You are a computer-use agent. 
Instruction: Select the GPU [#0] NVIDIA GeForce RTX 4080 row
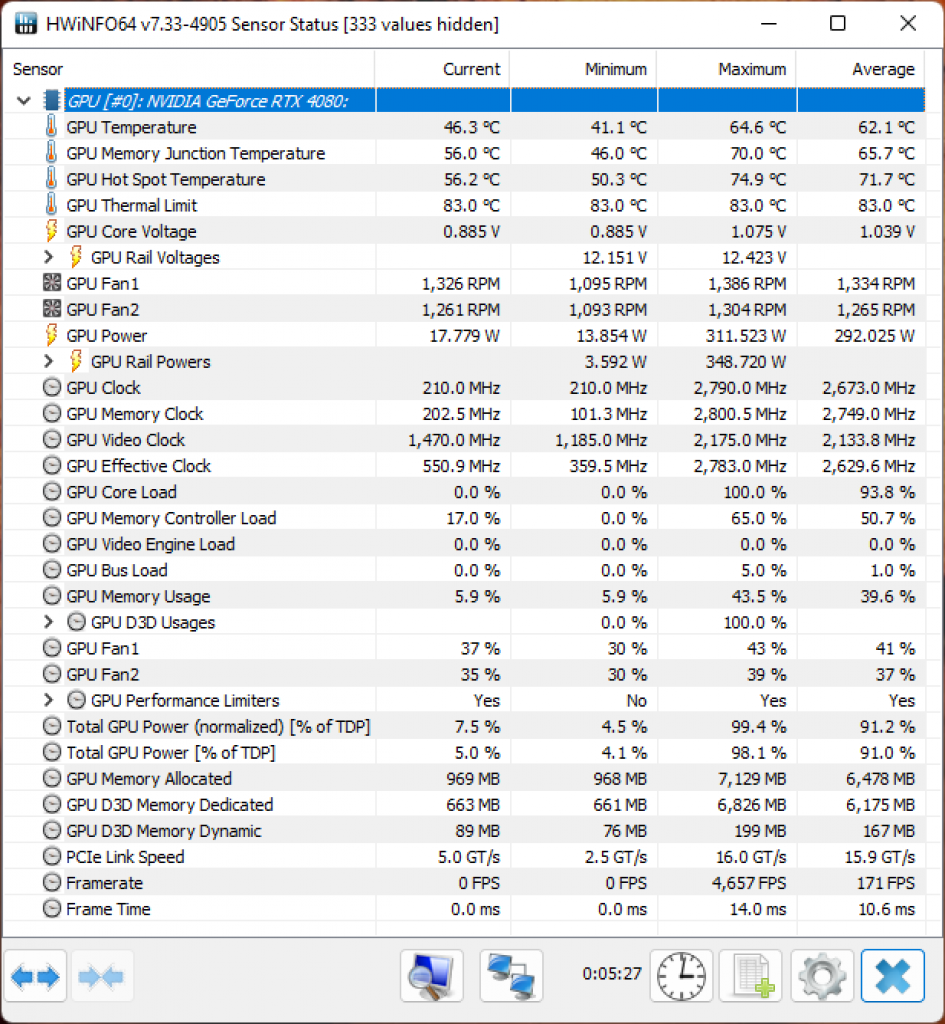pos(494,101)
